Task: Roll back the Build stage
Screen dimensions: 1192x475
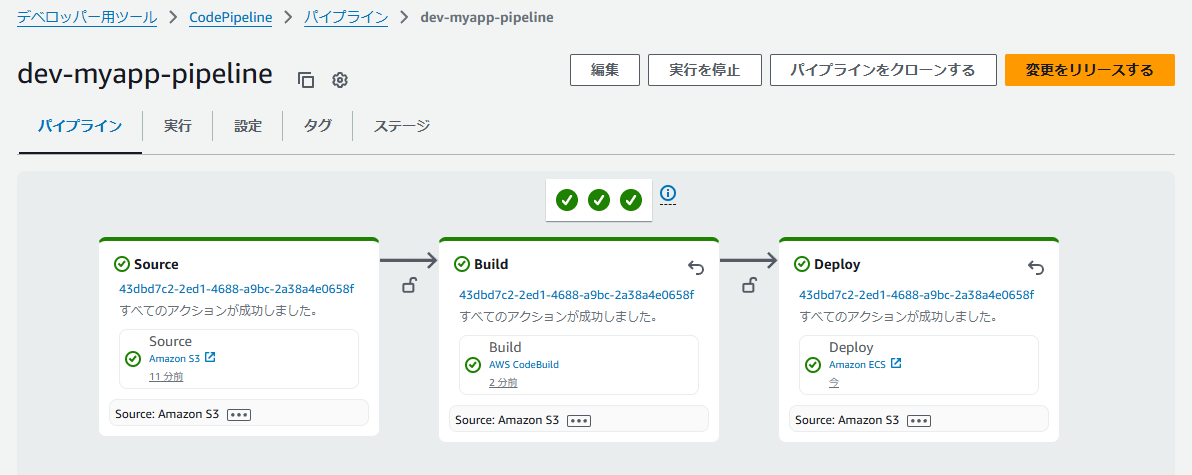Action: pos(696,267)
